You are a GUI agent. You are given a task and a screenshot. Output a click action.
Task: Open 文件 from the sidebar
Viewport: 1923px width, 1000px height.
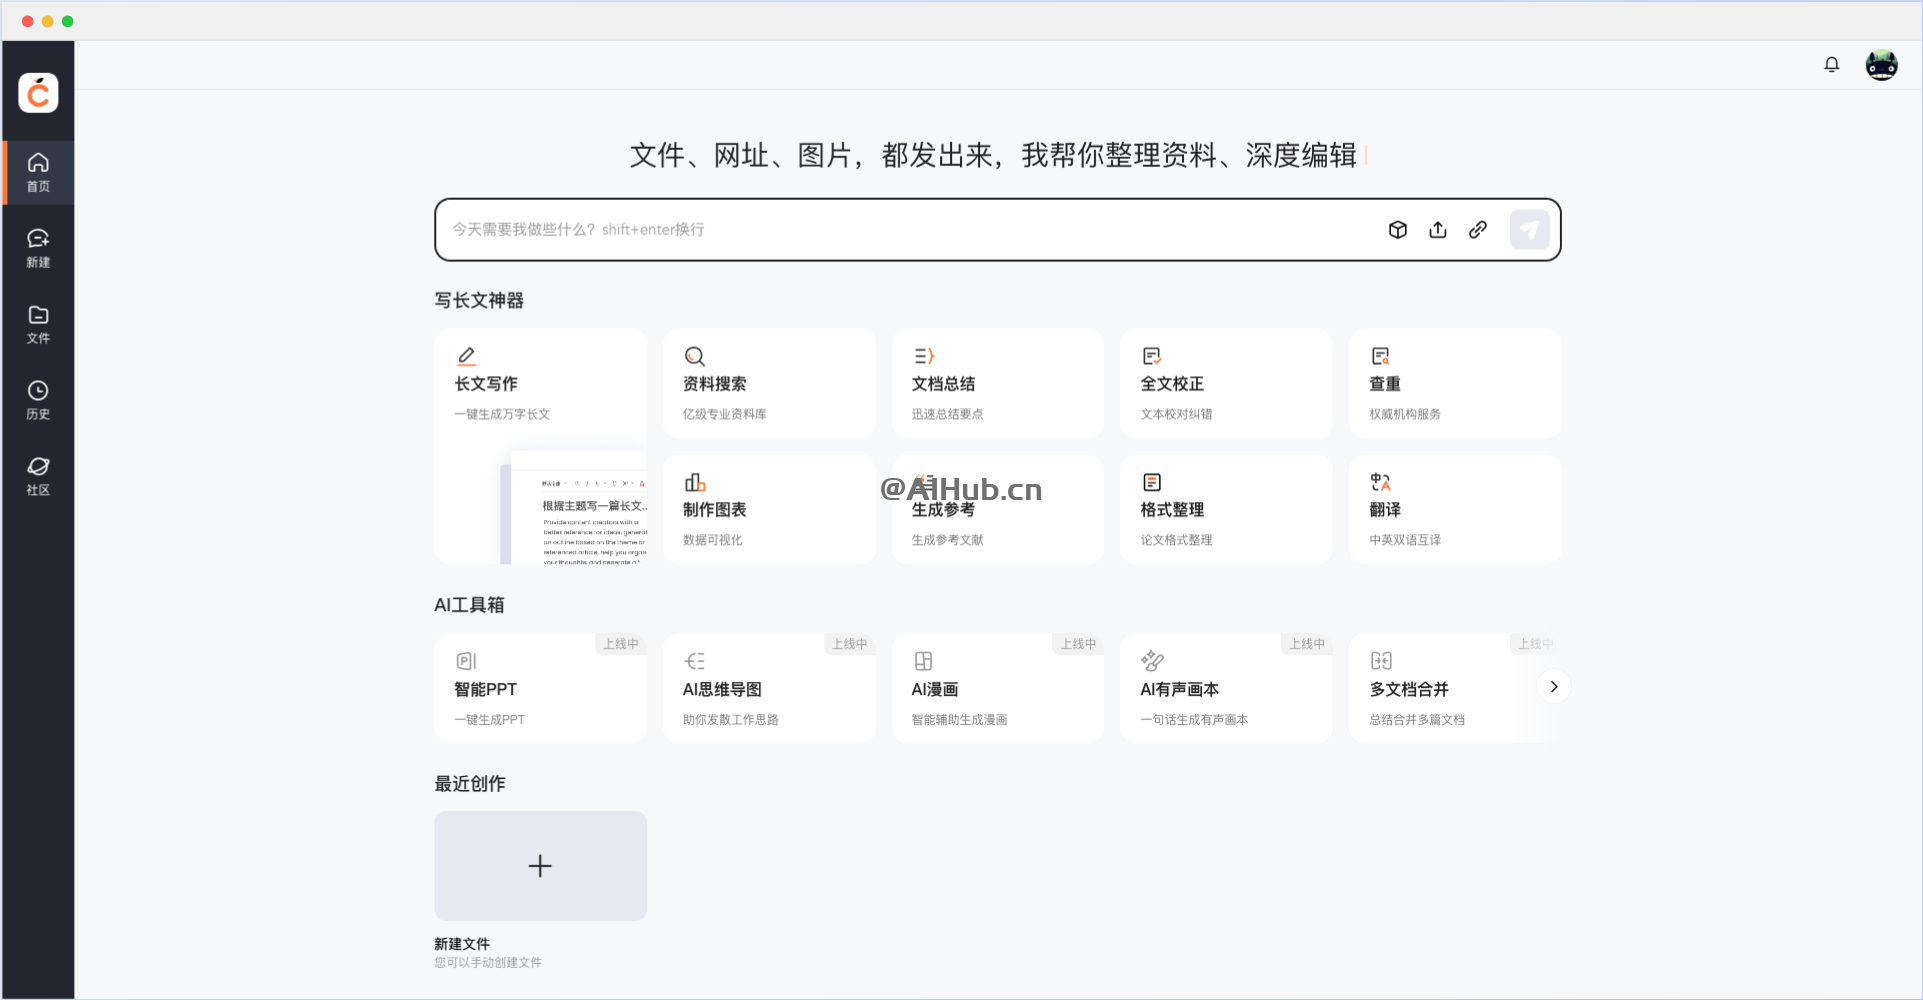(38, 324)
